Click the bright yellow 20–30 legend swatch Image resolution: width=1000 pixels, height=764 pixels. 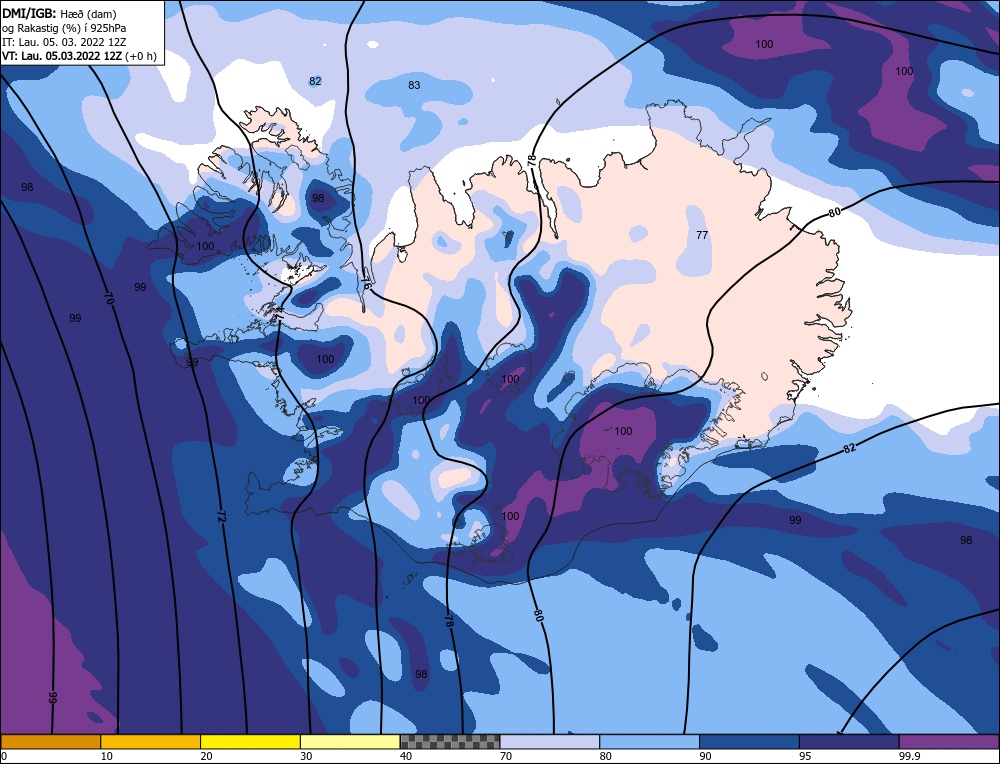click(250, 741)
